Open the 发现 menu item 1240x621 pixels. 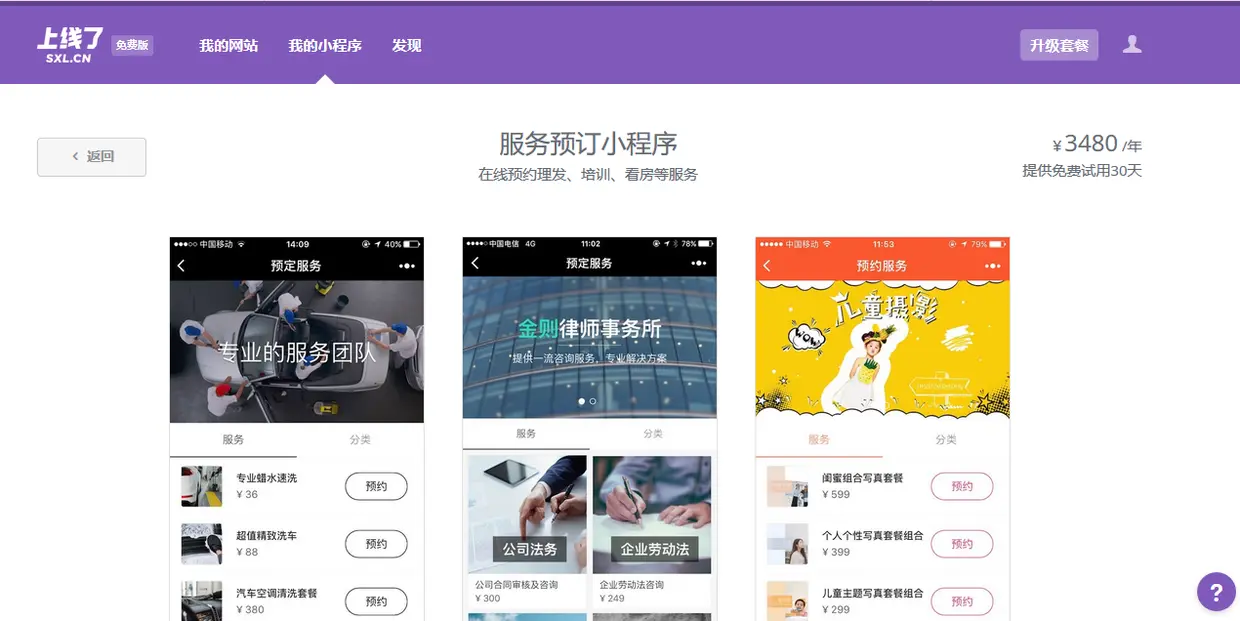(x=406, y=45)
